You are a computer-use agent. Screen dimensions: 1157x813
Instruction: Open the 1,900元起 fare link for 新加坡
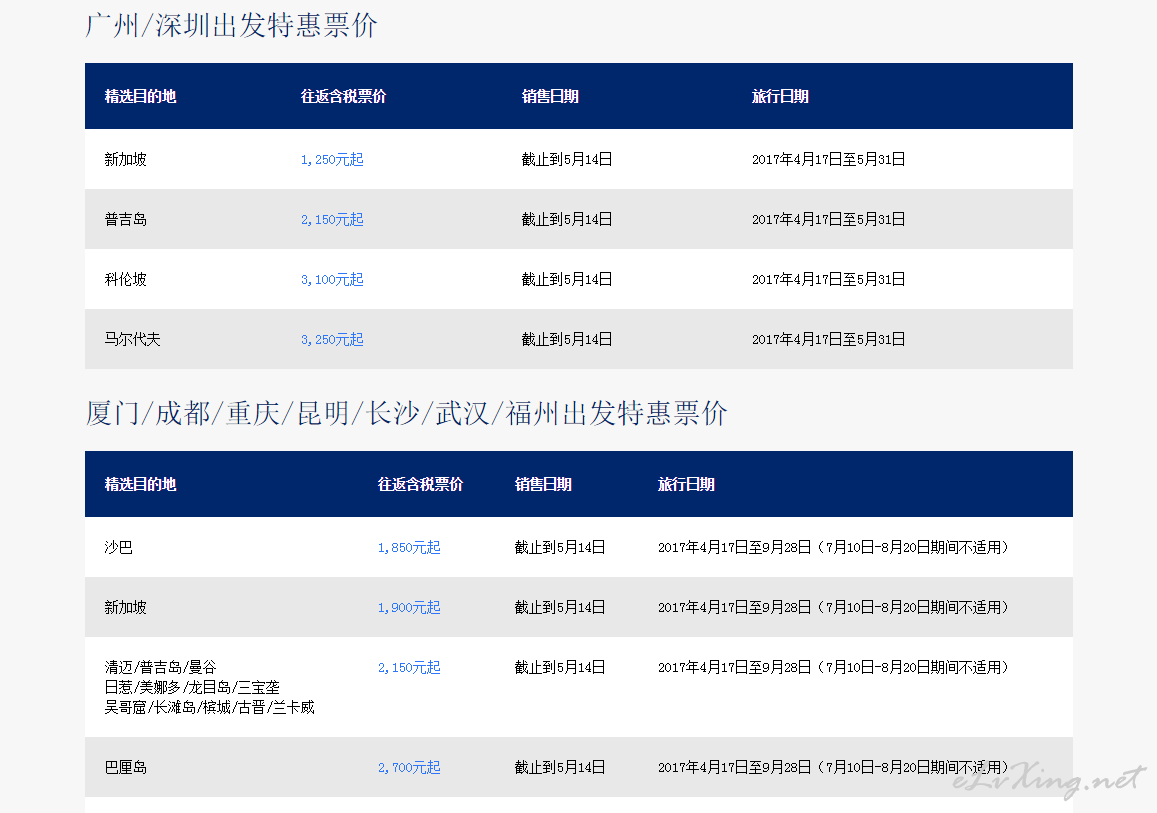[409, 607]
